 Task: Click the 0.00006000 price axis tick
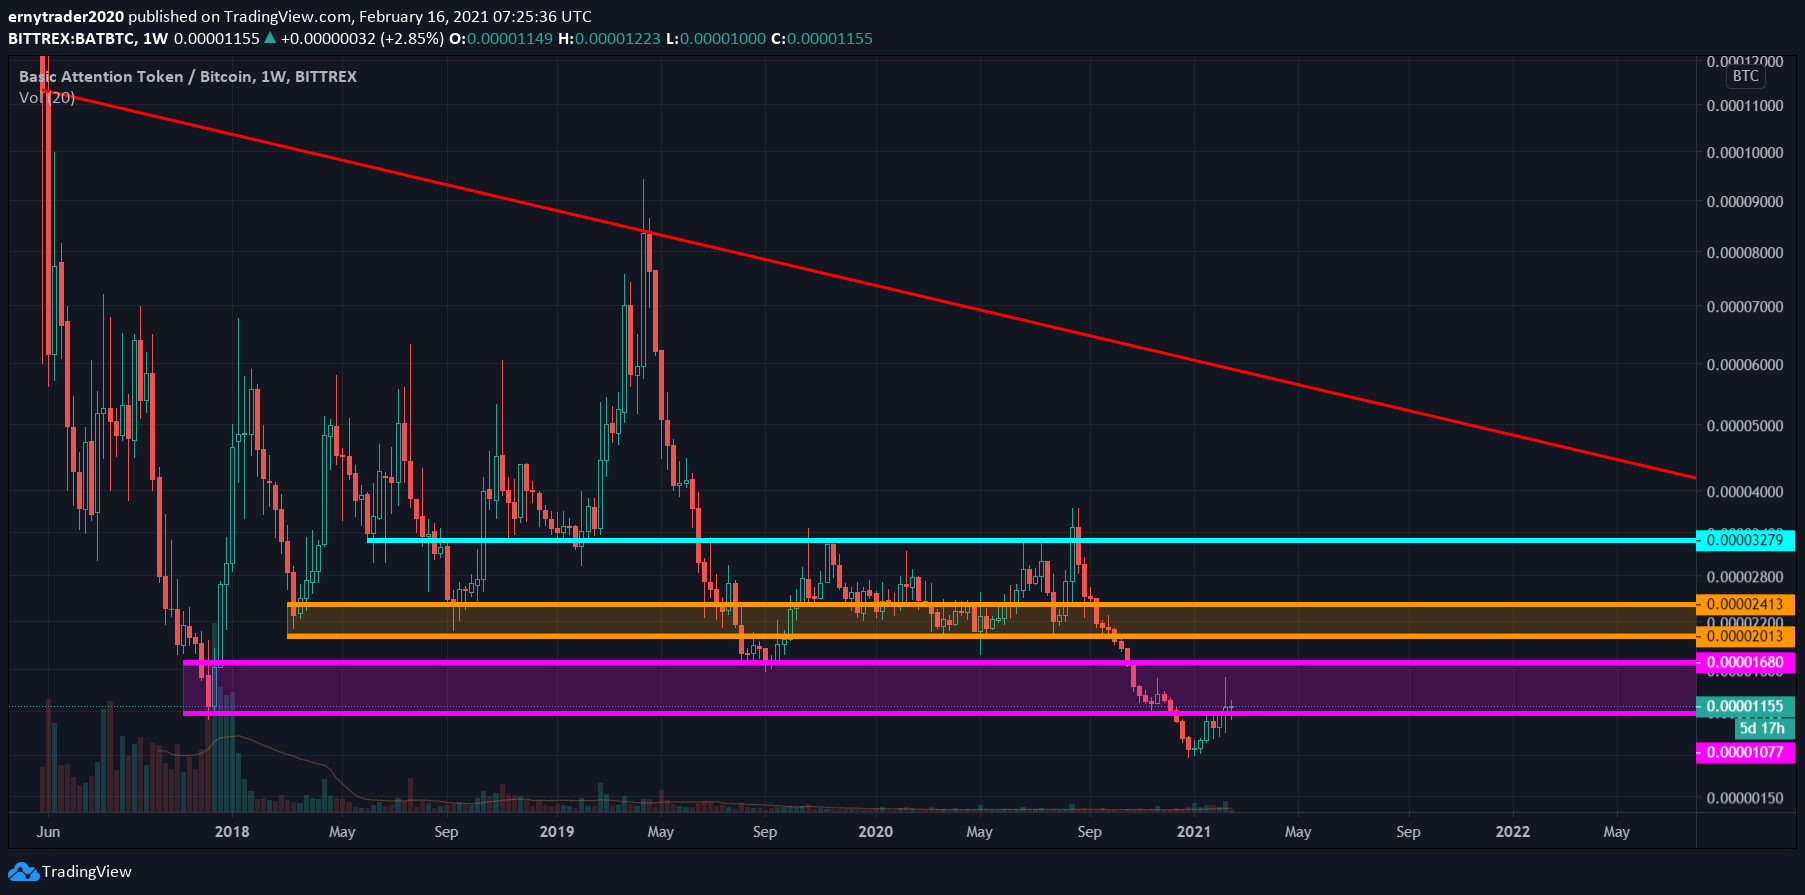click(x=1745, y=364)
